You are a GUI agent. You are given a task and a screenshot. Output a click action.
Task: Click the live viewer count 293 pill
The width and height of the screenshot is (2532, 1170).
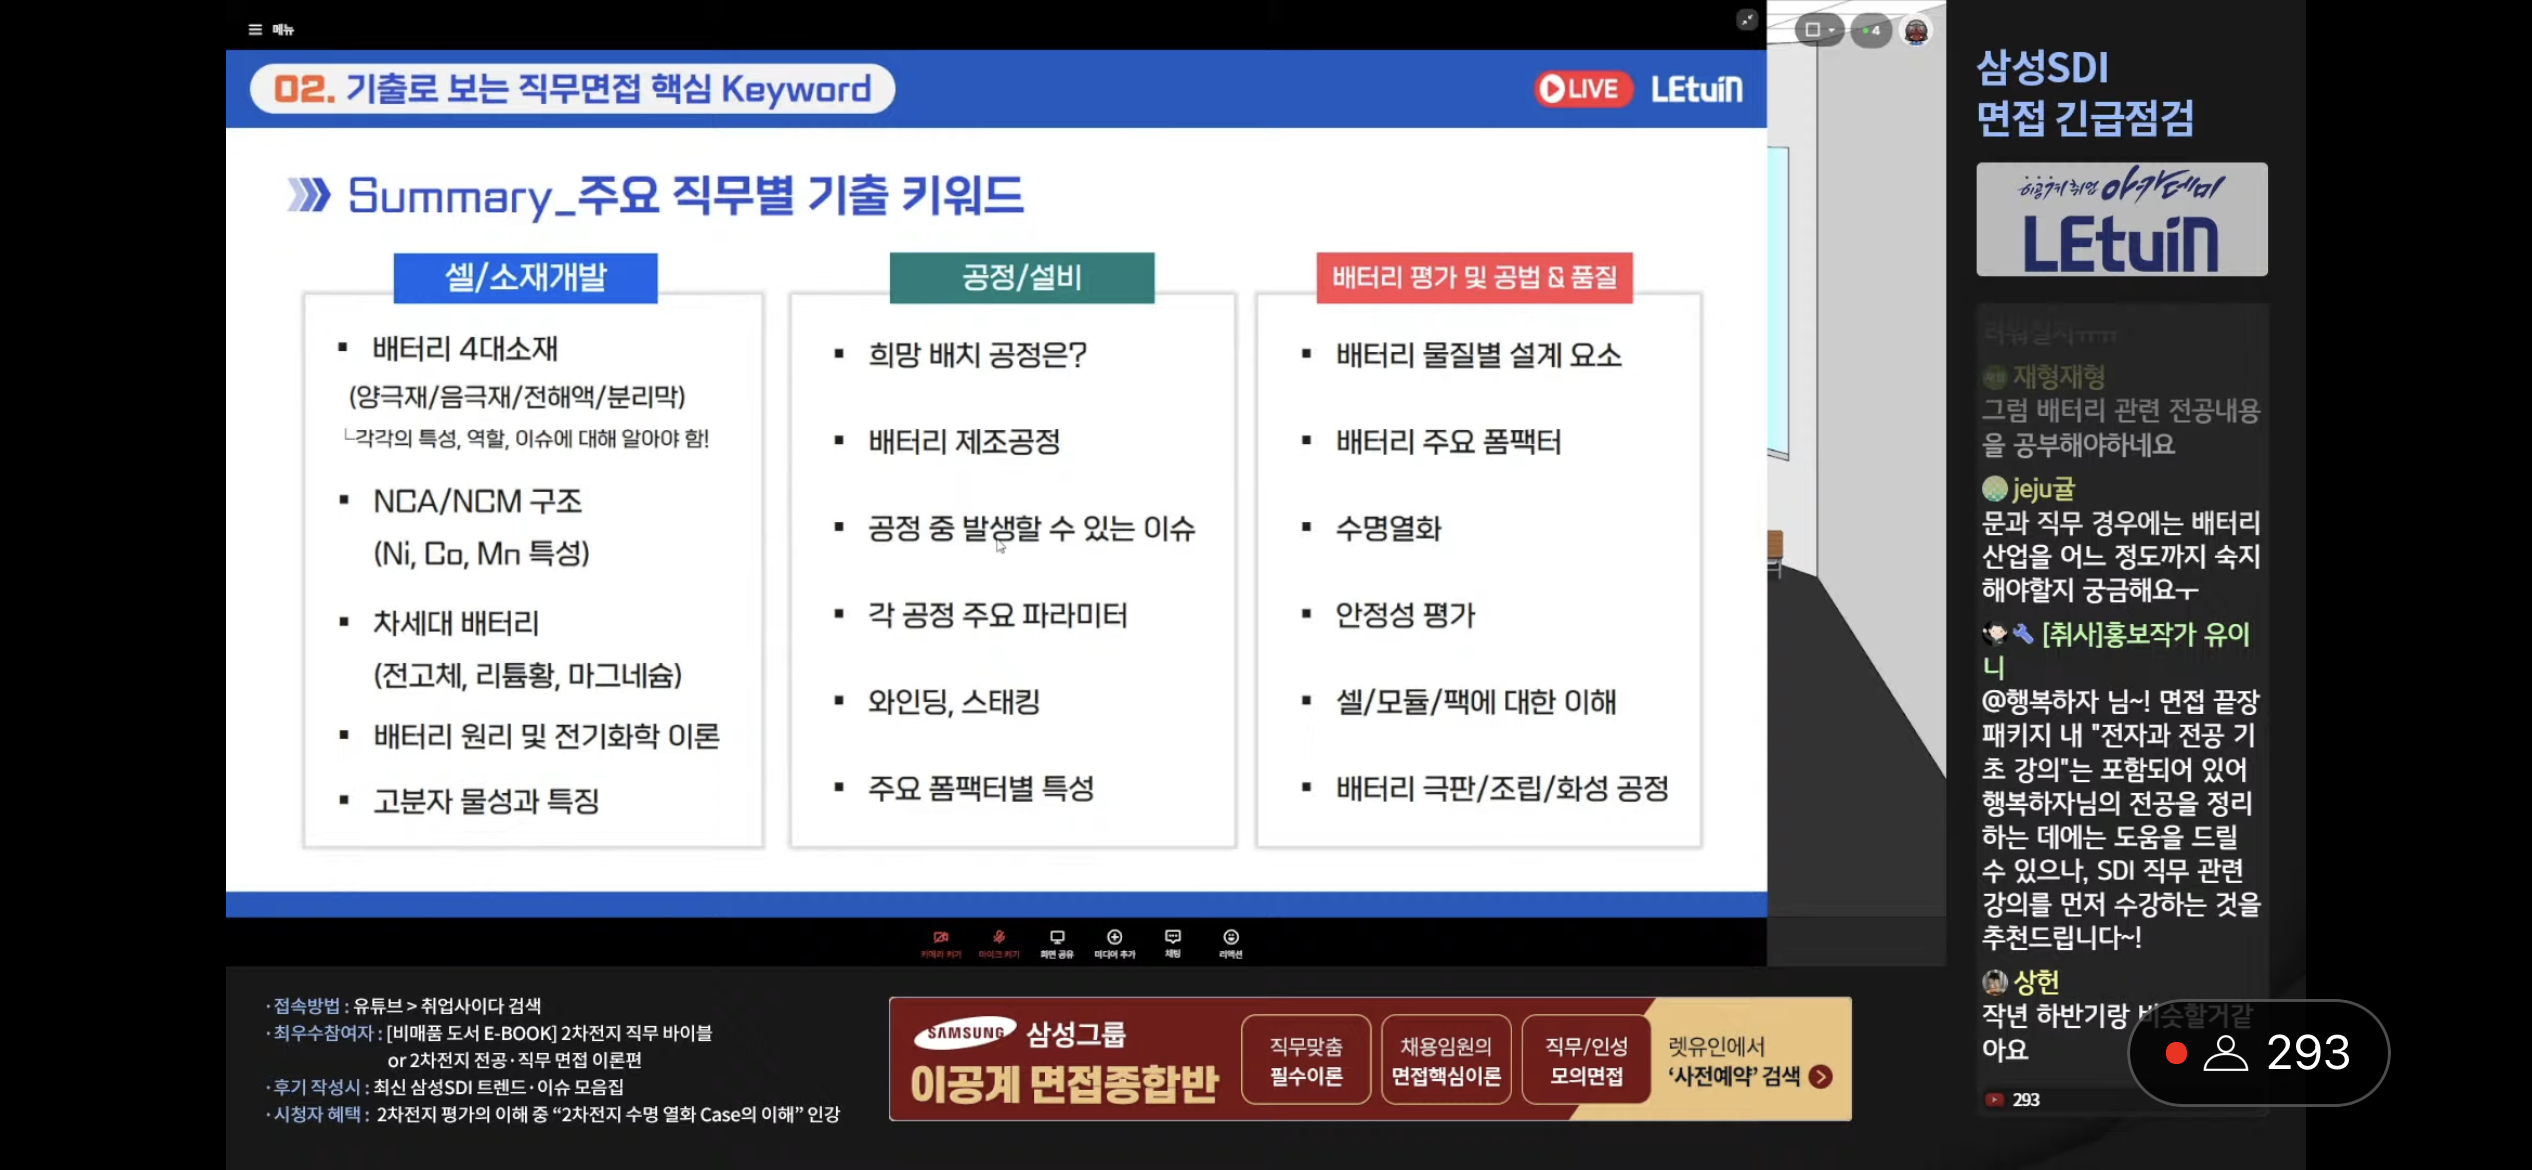2258,1052
